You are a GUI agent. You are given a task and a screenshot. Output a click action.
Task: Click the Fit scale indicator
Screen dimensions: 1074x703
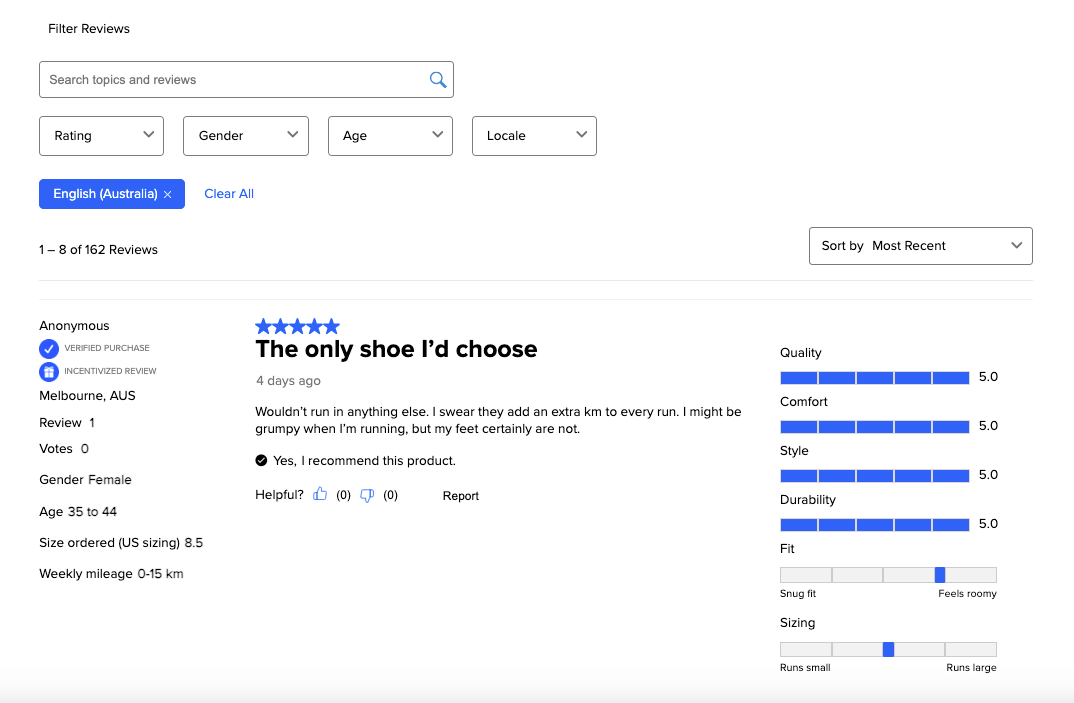coord(939,575)
